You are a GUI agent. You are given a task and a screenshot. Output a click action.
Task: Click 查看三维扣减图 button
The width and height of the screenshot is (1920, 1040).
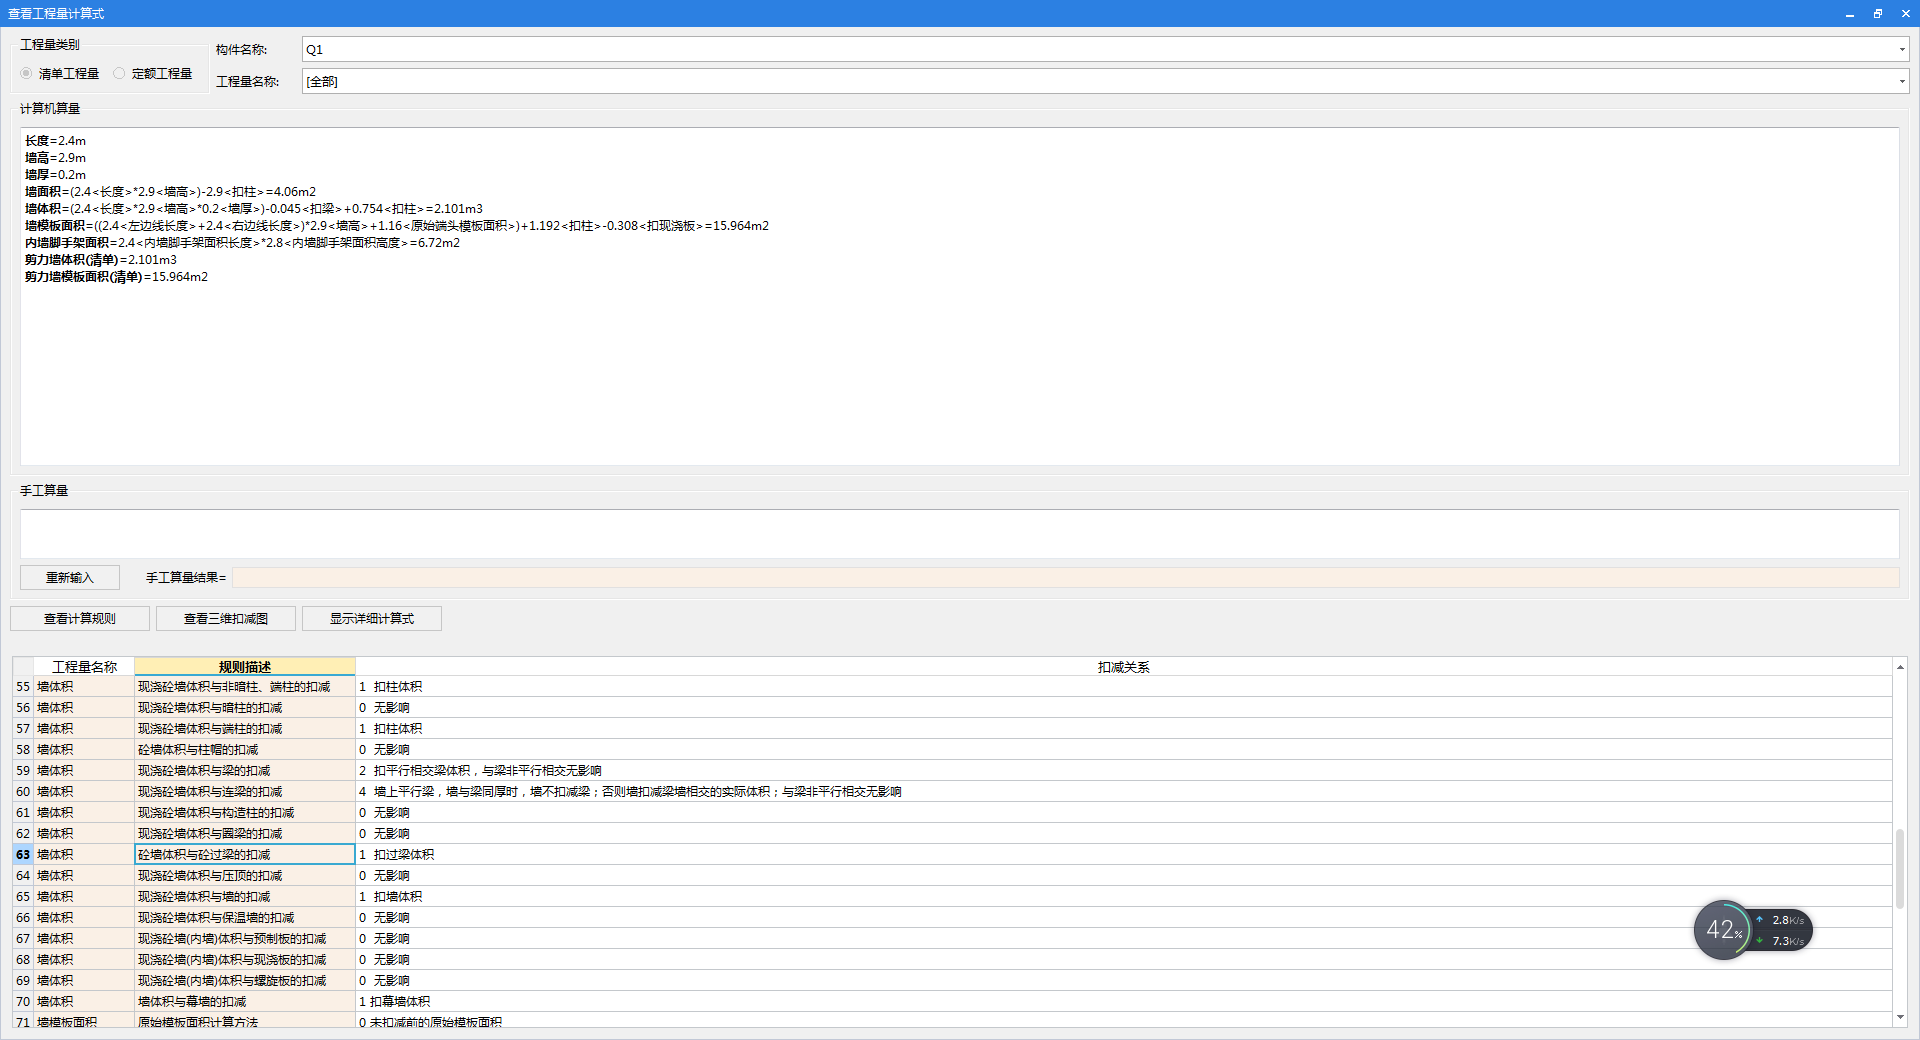[226, 619]
